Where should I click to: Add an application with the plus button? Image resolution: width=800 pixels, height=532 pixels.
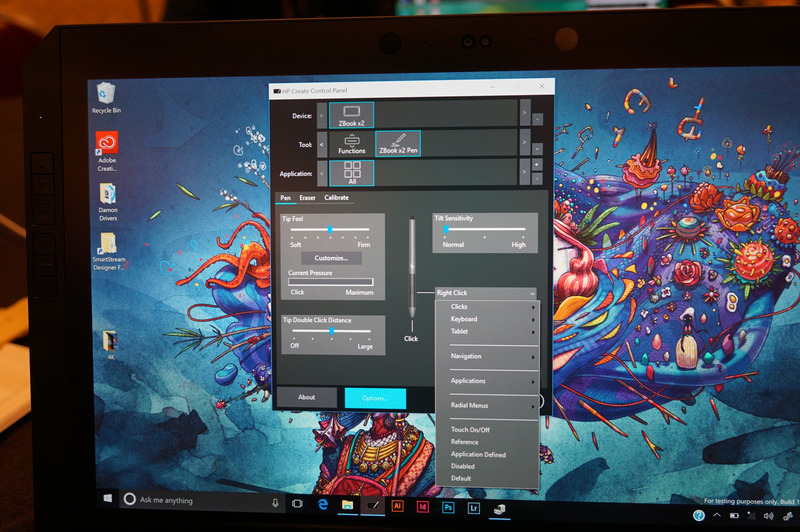pos(537,165)
